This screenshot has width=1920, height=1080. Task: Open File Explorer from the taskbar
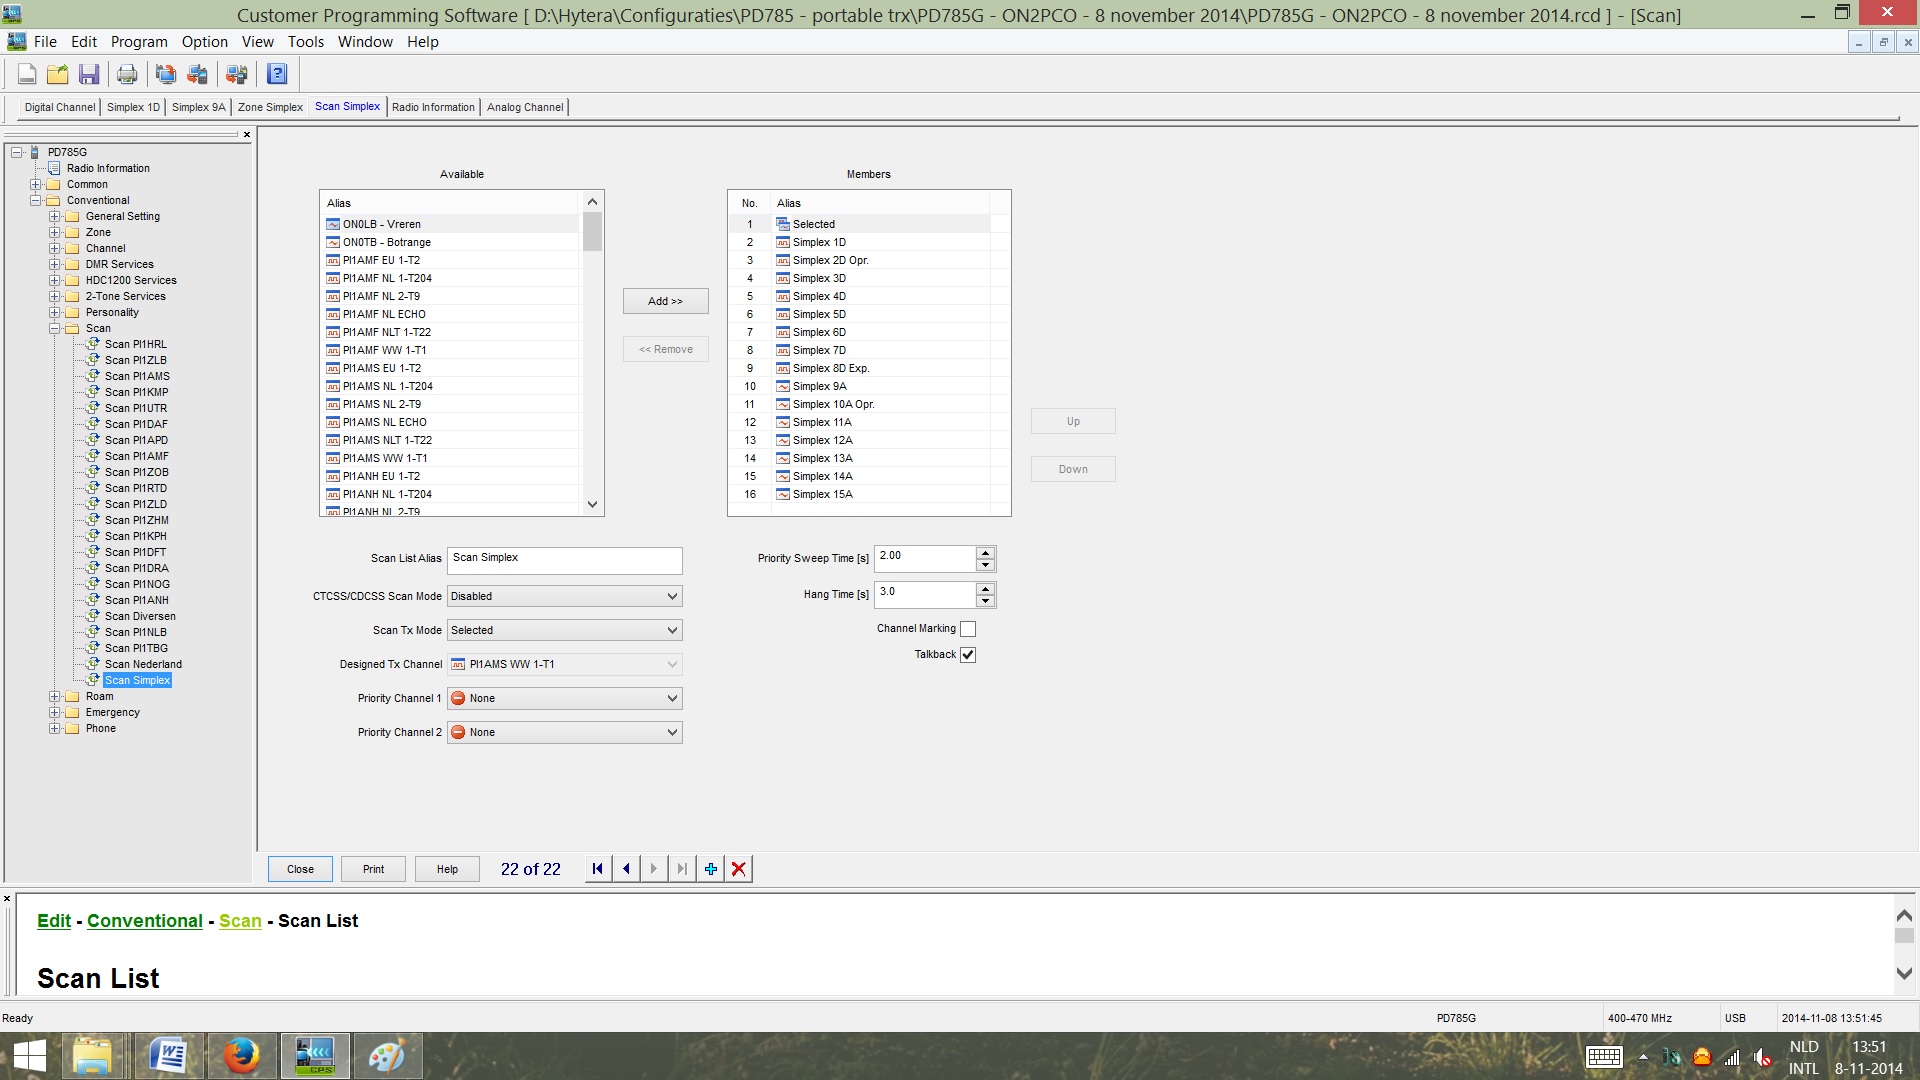[93, 1056]
